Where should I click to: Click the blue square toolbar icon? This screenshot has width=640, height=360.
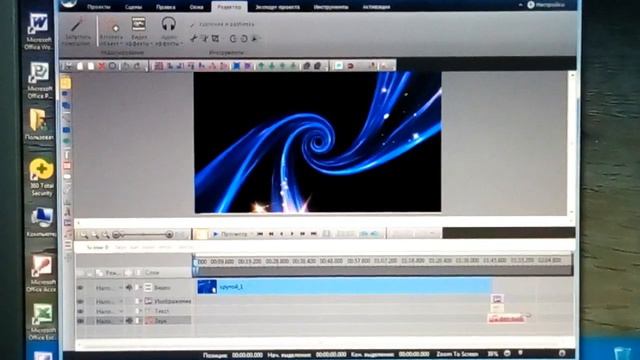click(x=236, y=66)
